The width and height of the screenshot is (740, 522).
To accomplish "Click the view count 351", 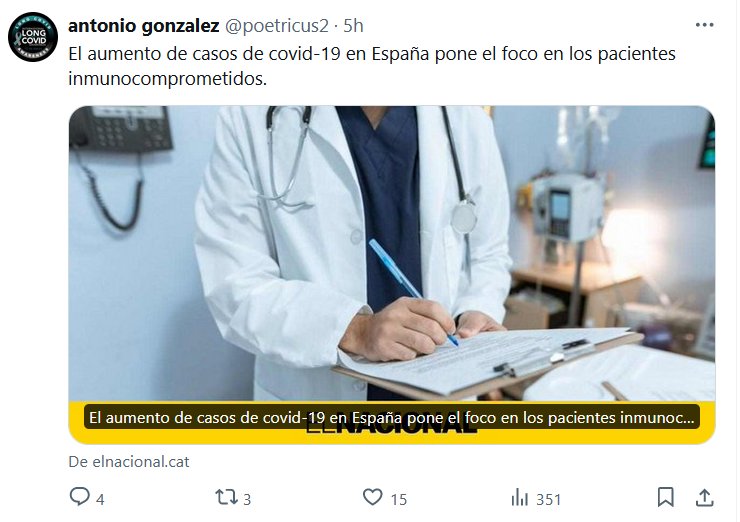I will [x=548, y=499].
